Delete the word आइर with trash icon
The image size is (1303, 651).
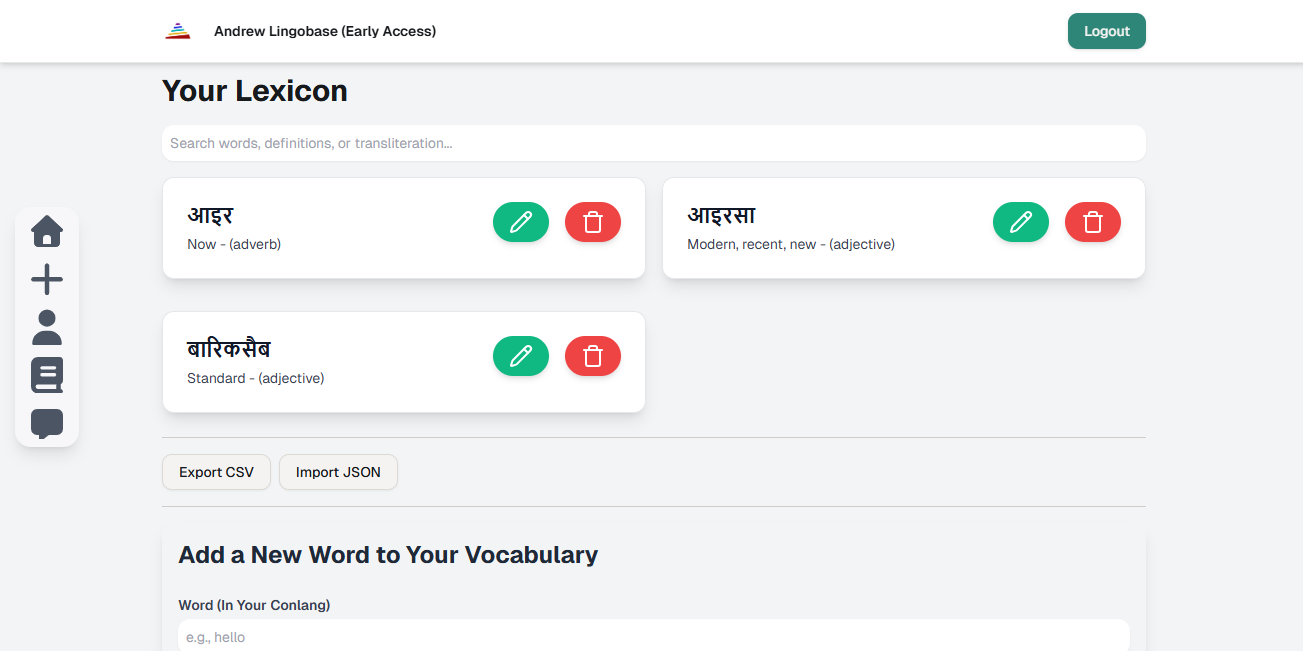pos(593,222)
